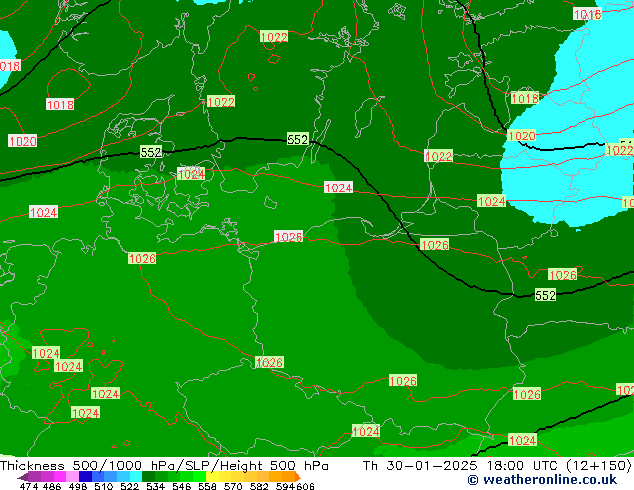Click the '486' legend value
634x490 pixels.
[x=52, y=486]
